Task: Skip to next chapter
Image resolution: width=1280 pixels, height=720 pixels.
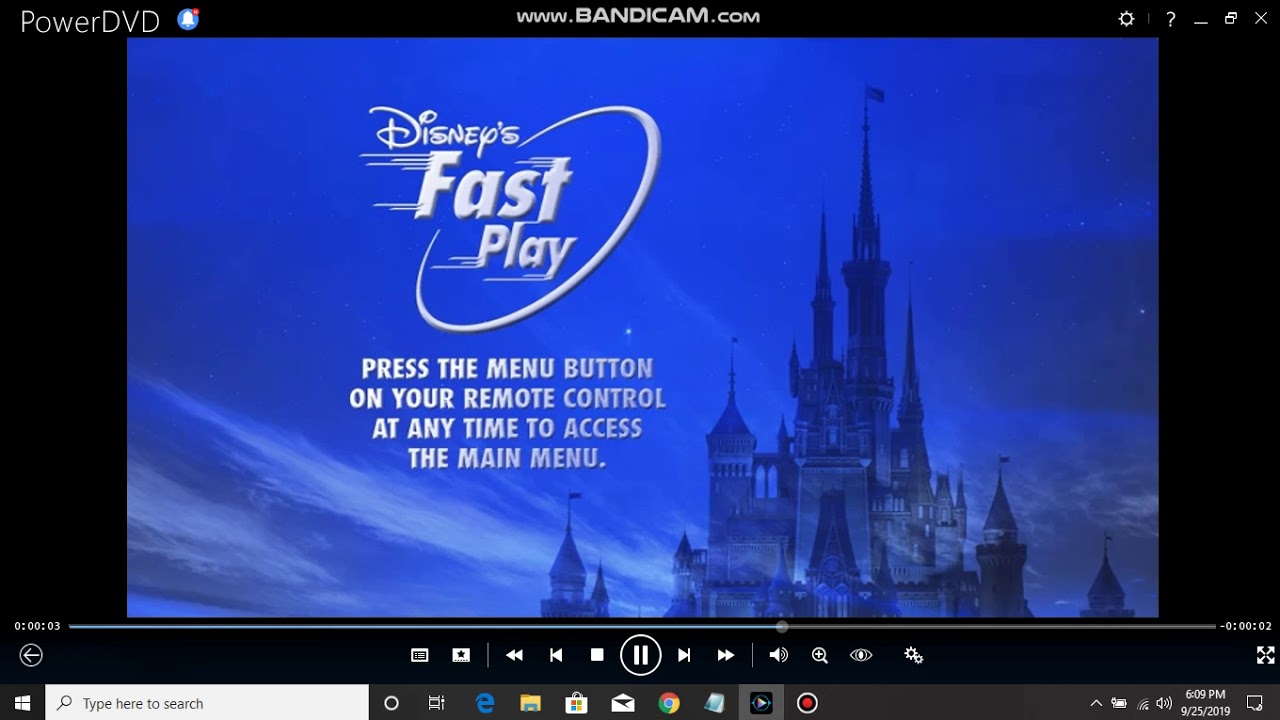Action: [x=684, y=655]
